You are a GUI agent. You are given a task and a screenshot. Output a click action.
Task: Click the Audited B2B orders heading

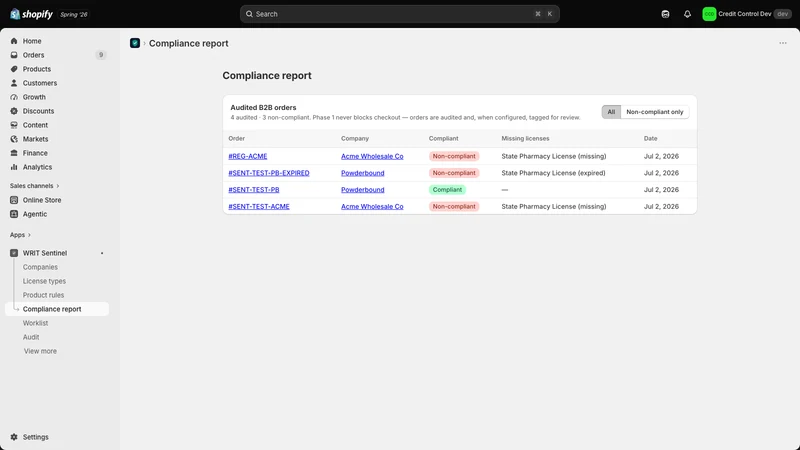[x=263, y=108]
